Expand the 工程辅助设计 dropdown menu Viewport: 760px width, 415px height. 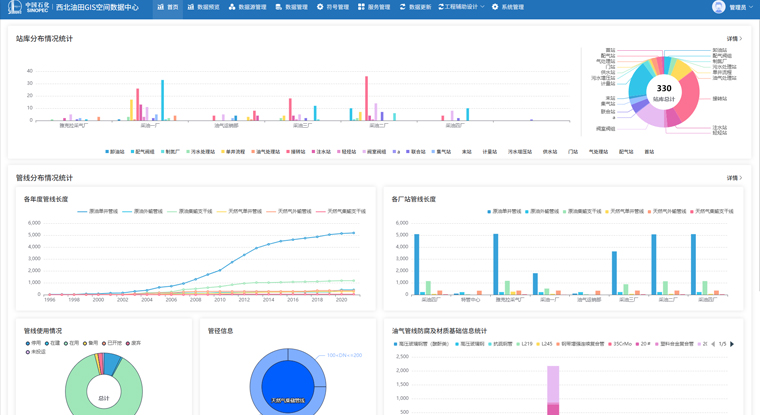point(462,7)
